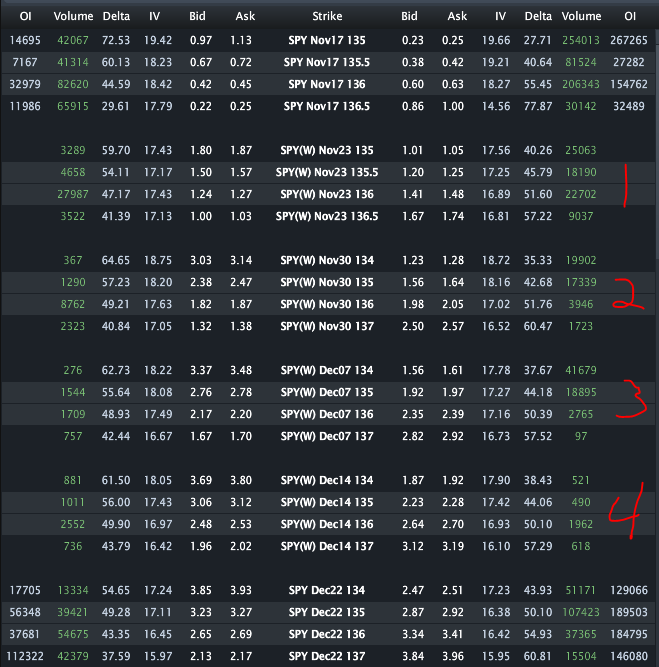659x667 pixels.
Task: Select the SPY Dec22 137 strike label
Action: [327, 656]
